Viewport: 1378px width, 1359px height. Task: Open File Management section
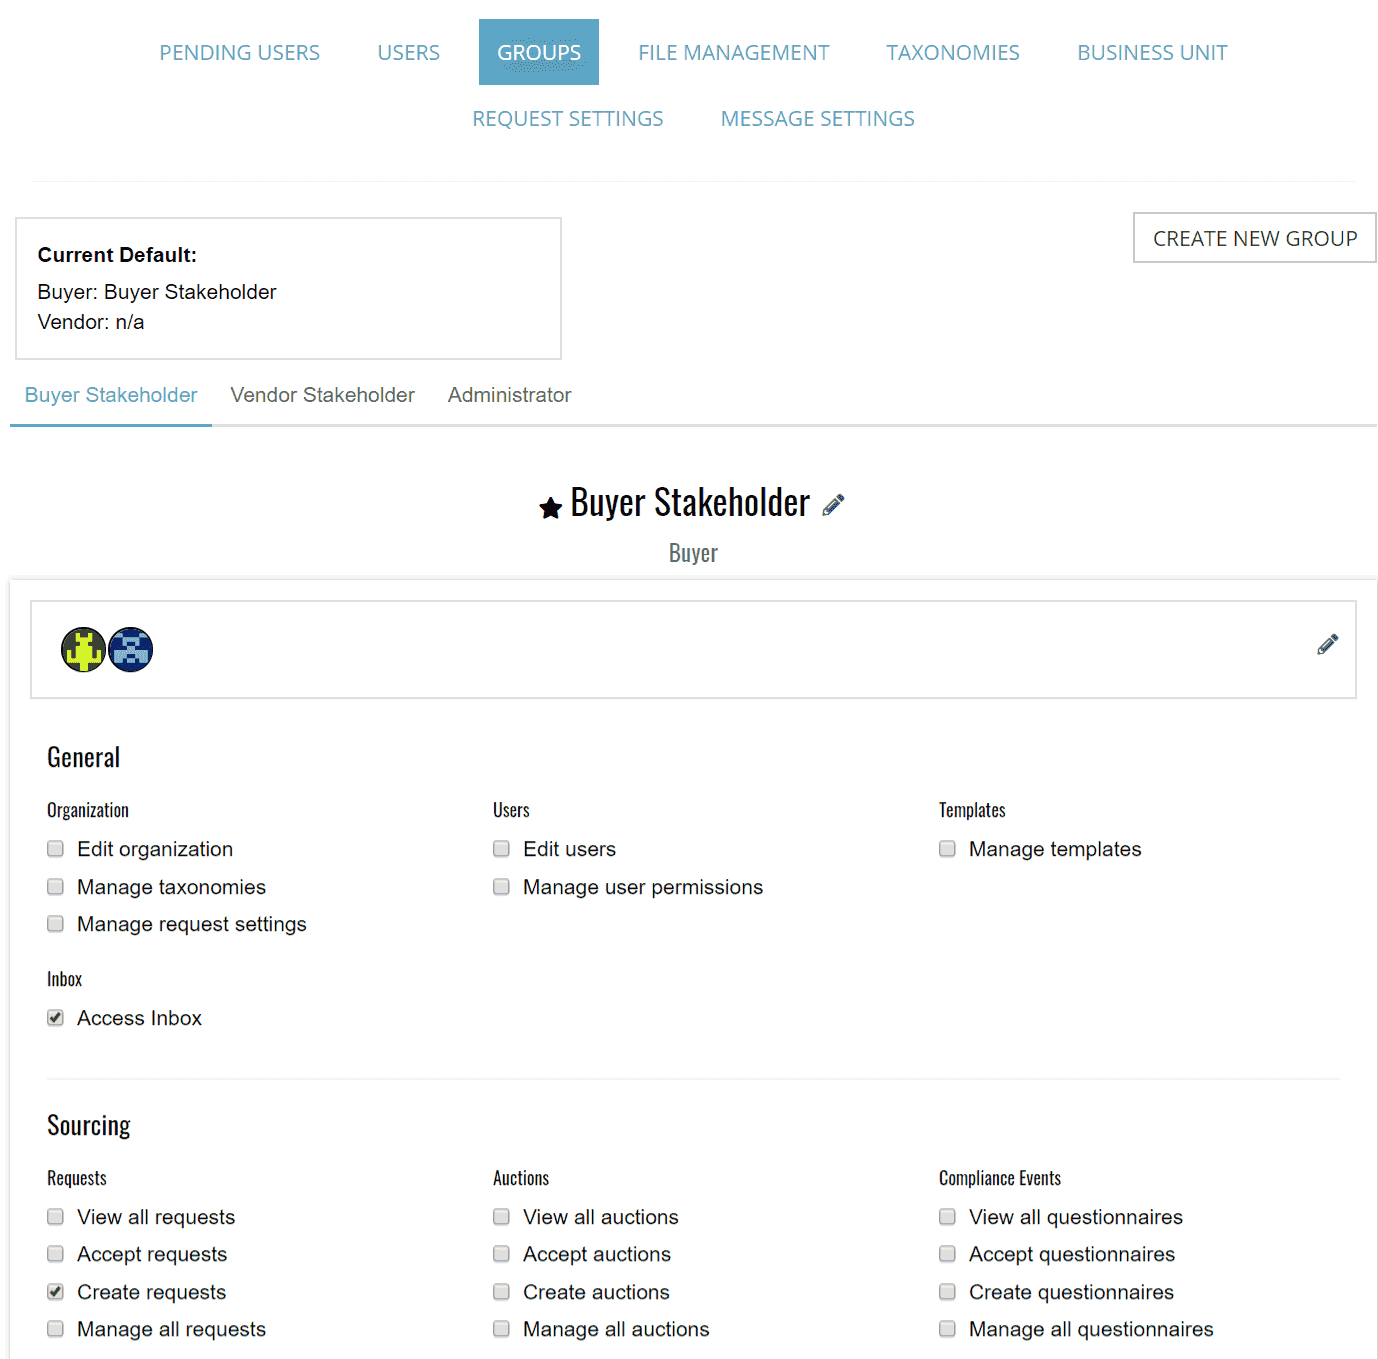click(734, 53)
